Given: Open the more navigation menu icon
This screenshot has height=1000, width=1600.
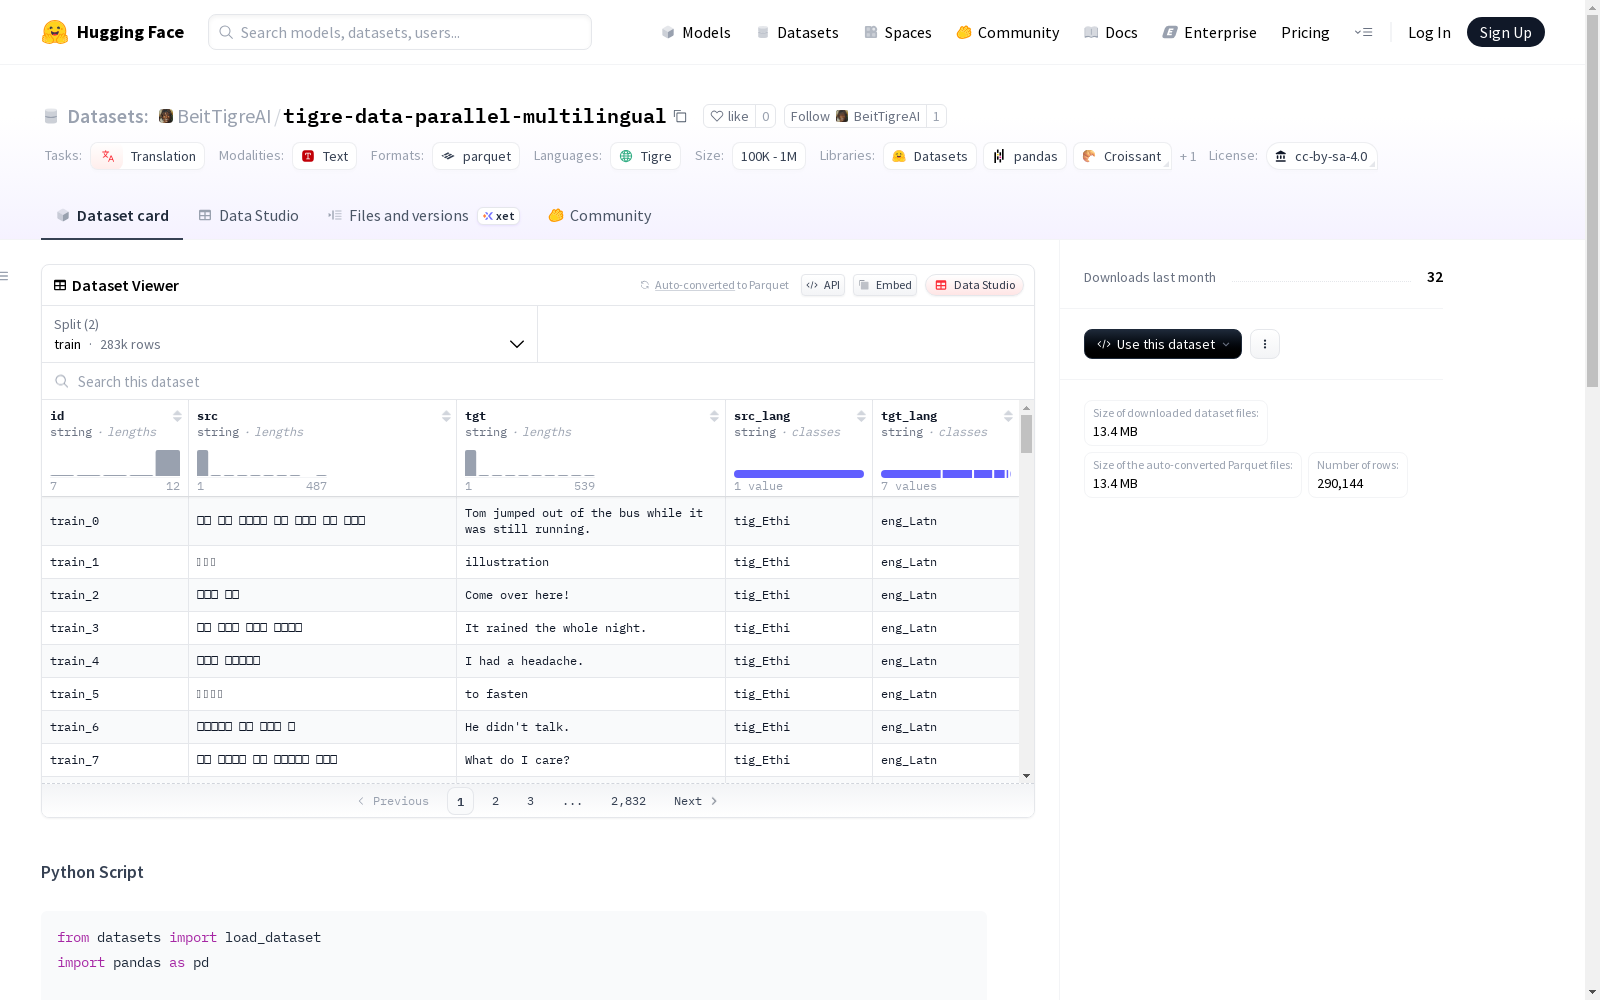Looking at the screenshot, I should point(1363,32).
